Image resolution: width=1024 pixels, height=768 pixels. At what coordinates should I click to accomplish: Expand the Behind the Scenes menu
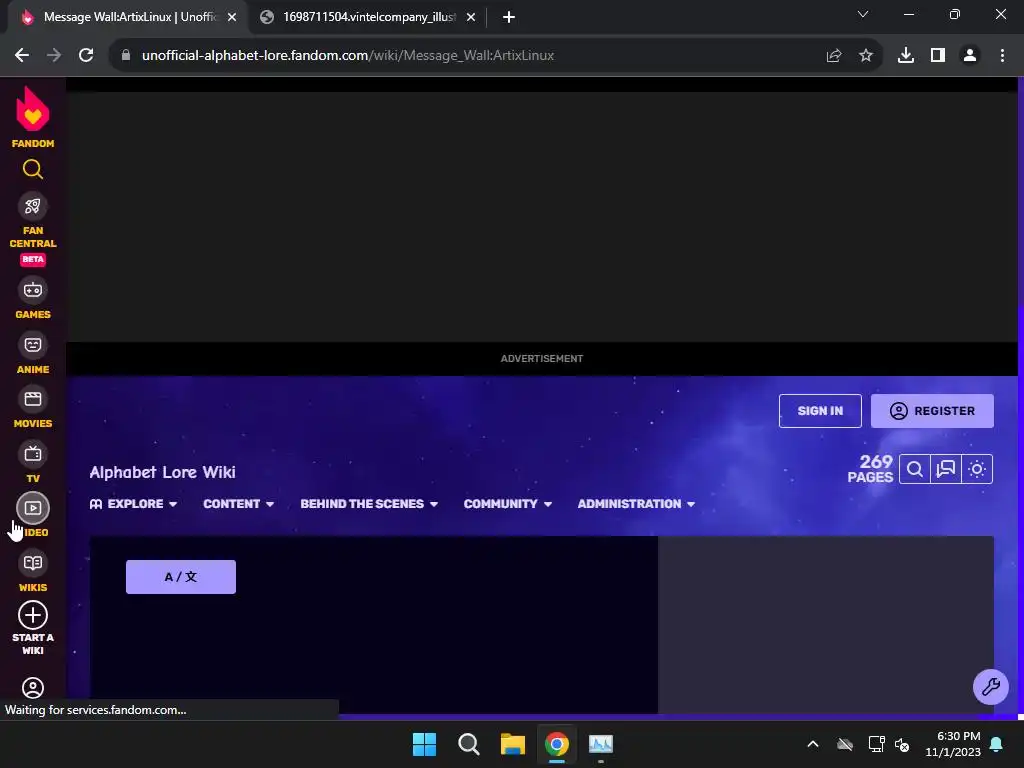(369, 504)
